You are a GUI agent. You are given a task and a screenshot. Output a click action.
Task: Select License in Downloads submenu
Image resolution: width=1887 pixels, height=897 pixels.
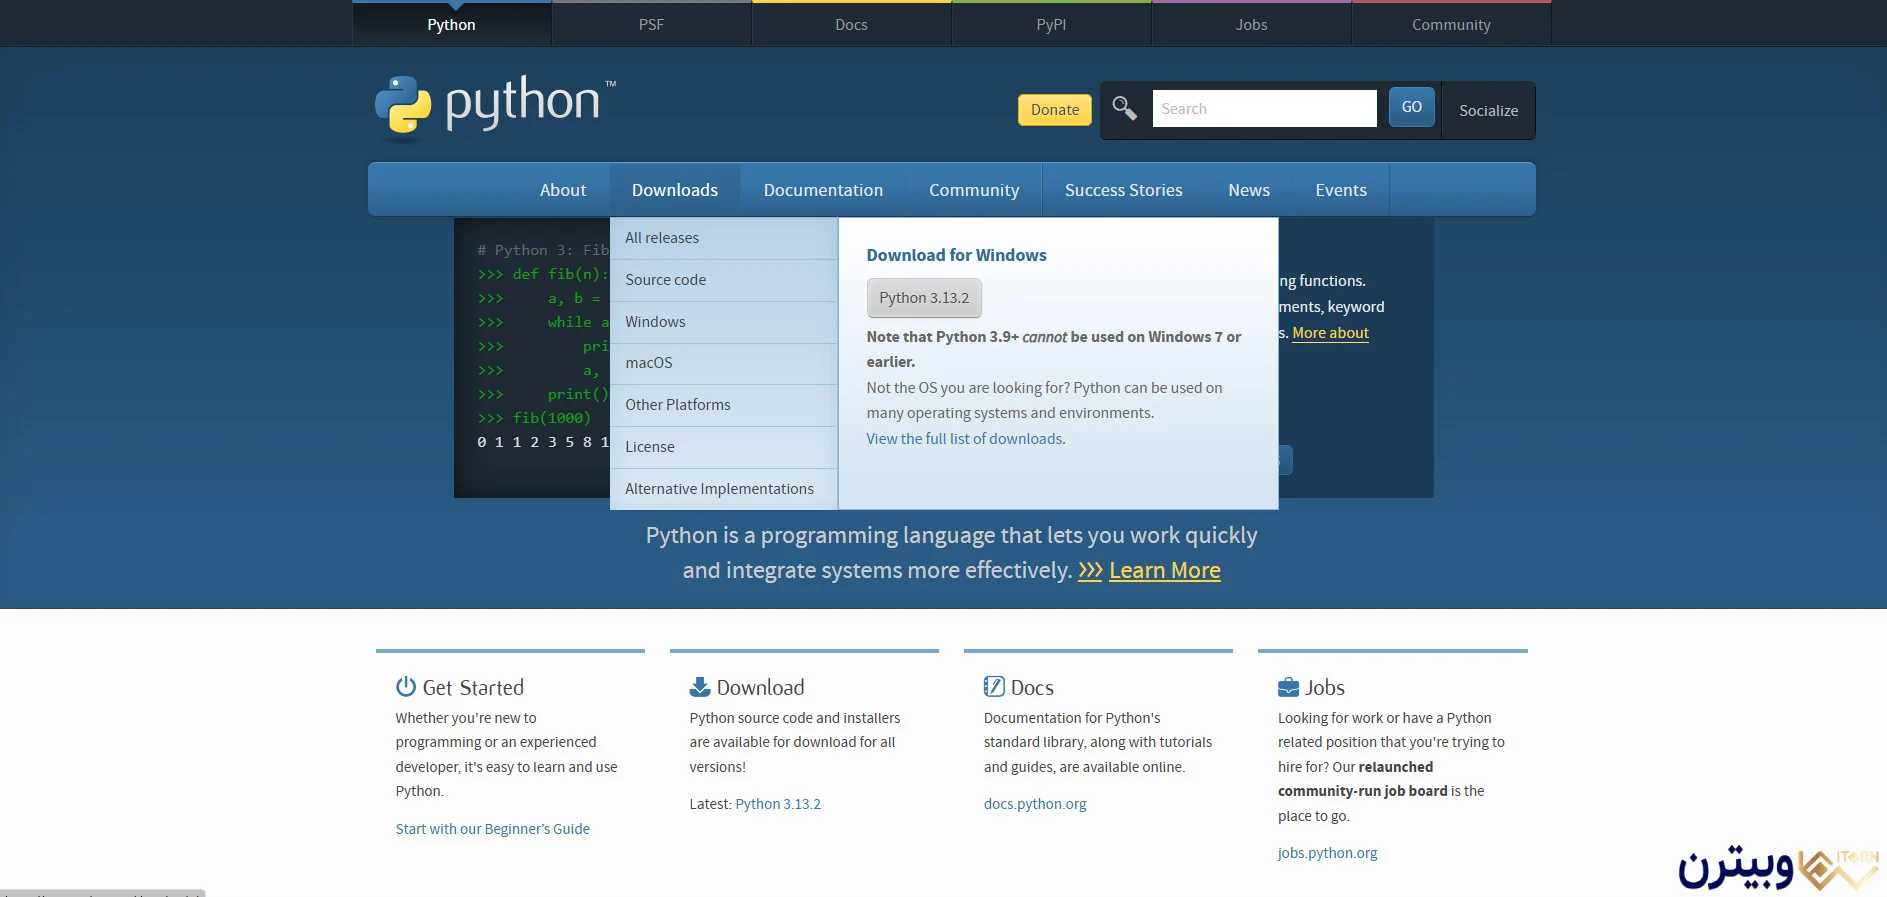[x=724, y=447]
